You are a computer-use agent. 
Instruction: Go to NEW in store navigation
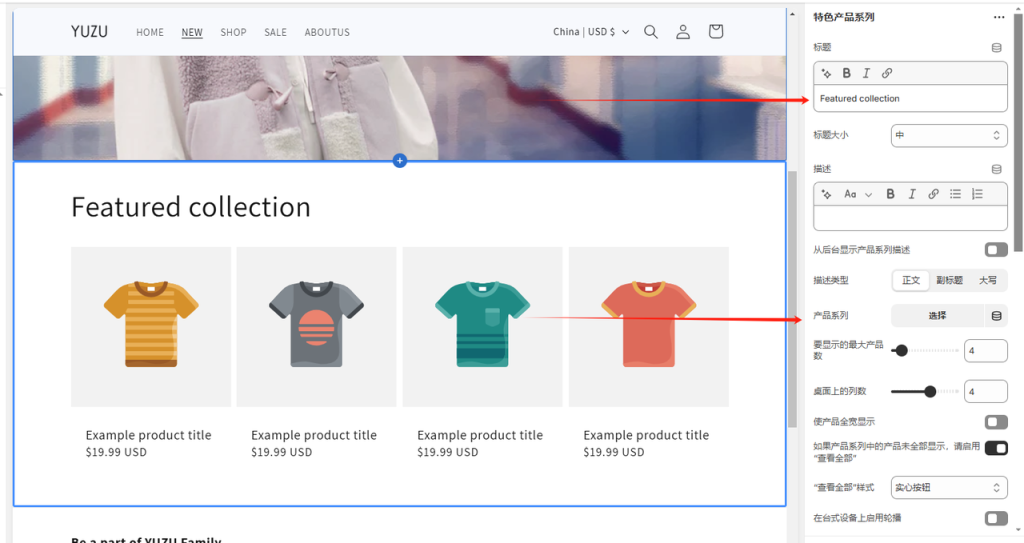(192, 32)
